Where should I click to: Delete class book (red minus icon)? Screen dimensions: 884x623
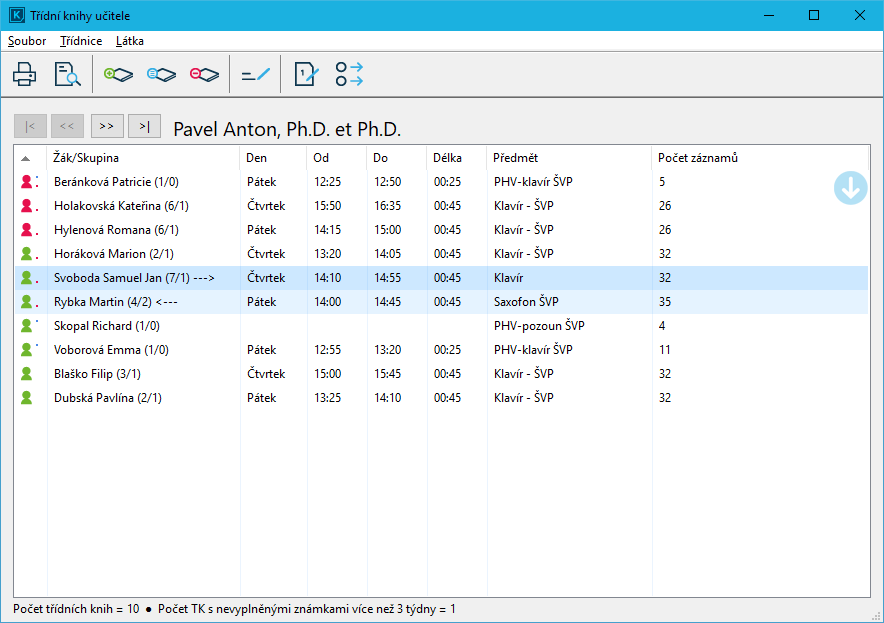pyautogui.click(x=204, y=74)
